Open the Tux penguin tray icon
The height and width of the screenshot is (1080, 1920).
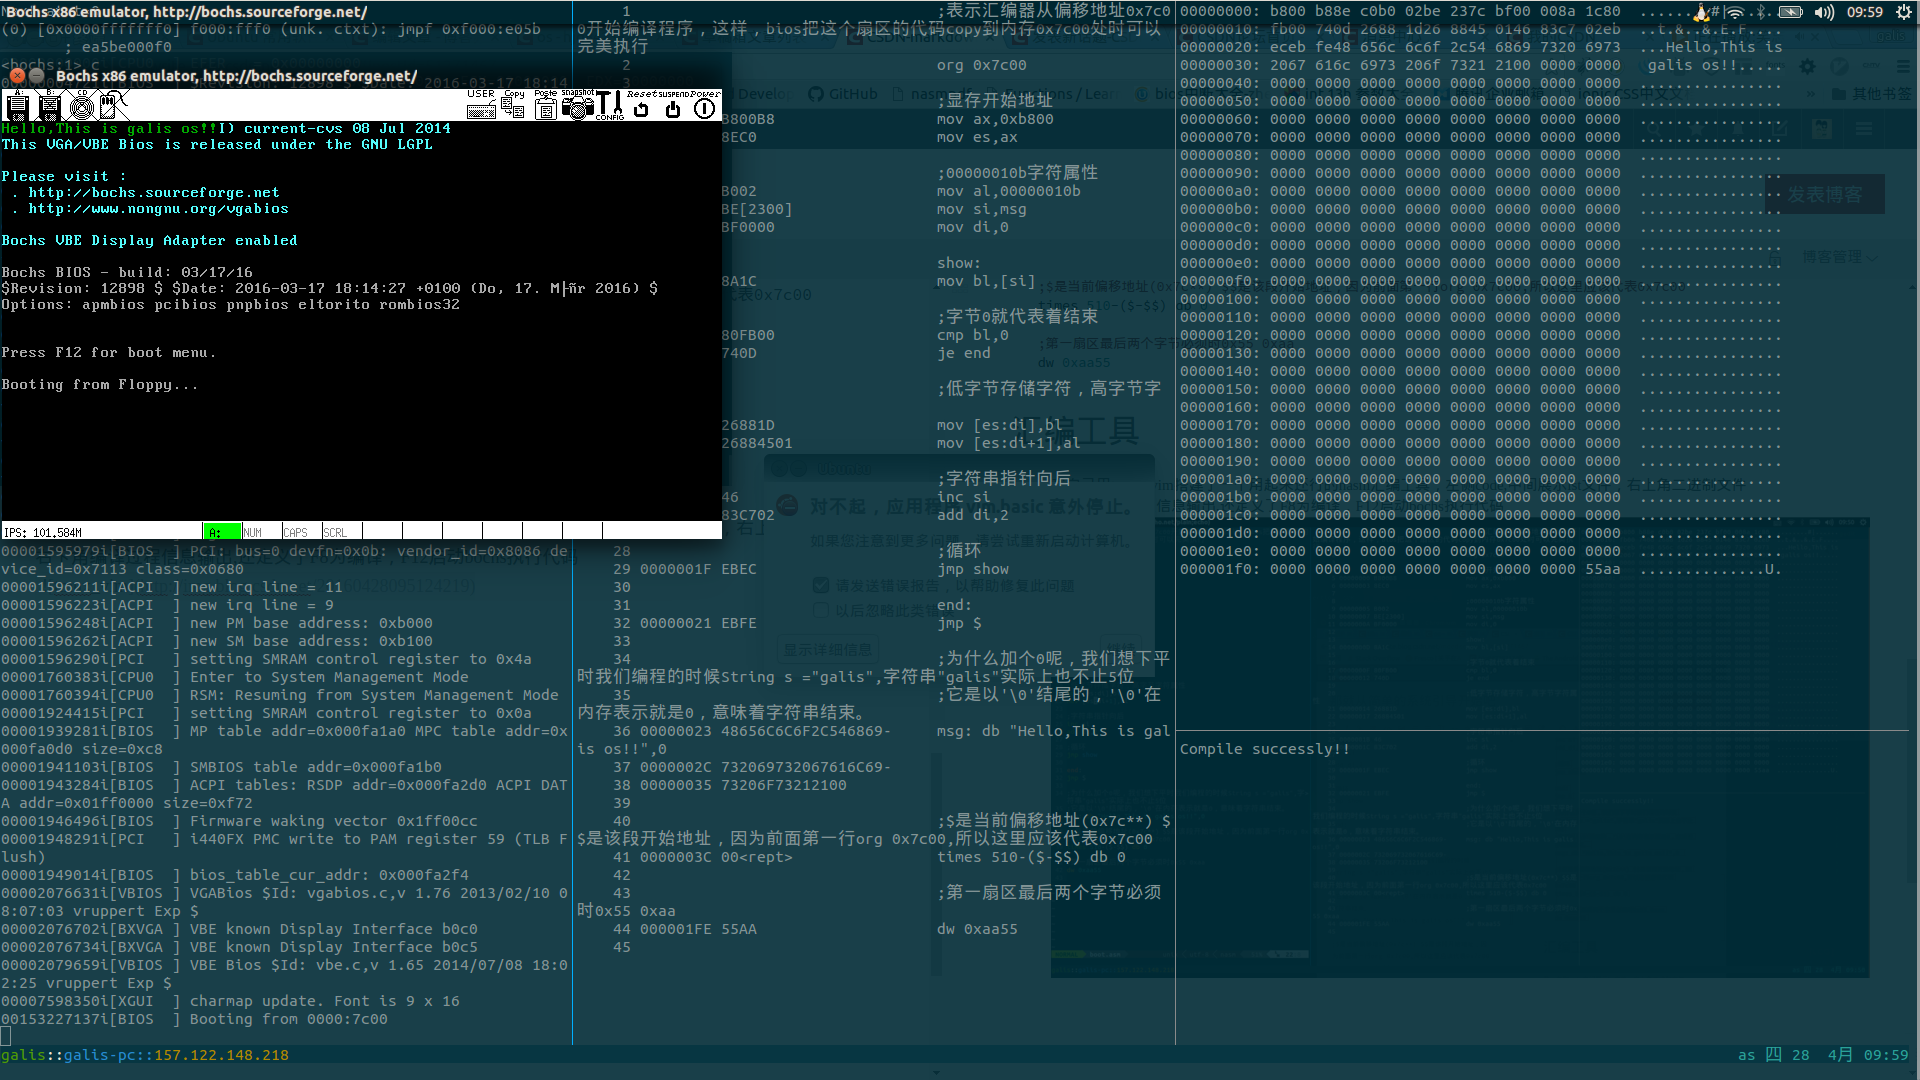(x=1702, y=12)
